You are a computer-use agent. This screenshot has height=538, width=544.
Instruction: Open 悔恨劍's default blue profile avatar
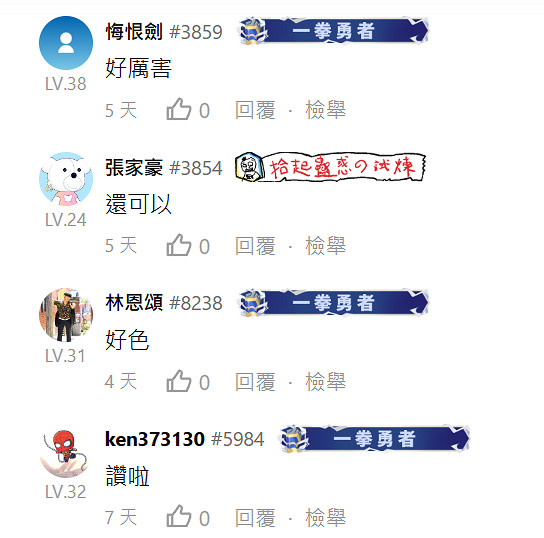tap(66, 43)
